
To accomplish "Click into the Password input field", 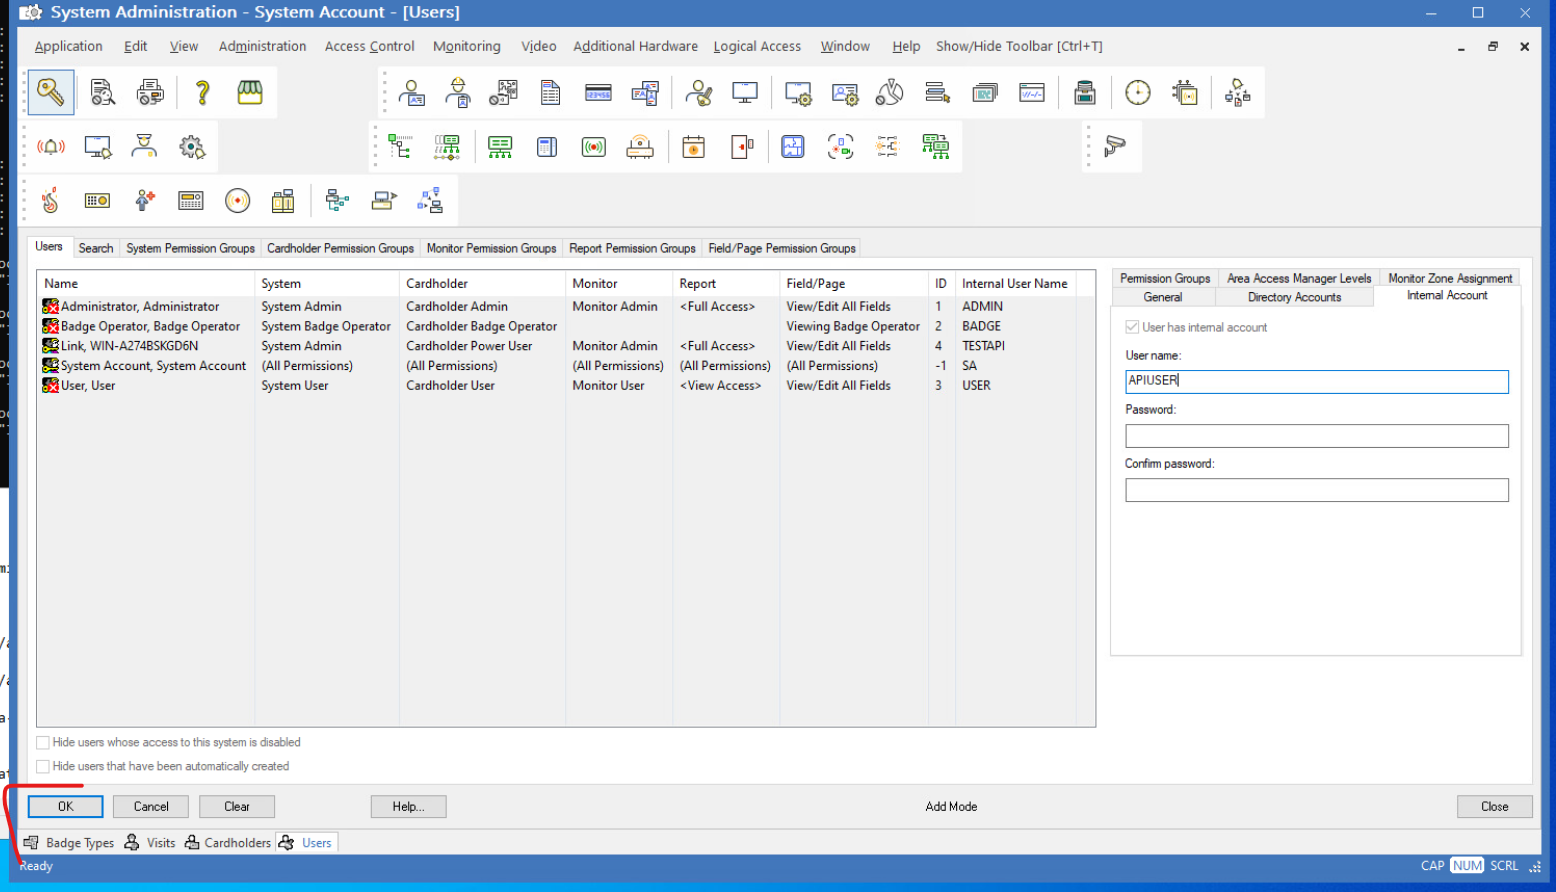I will click(1316, 436).
